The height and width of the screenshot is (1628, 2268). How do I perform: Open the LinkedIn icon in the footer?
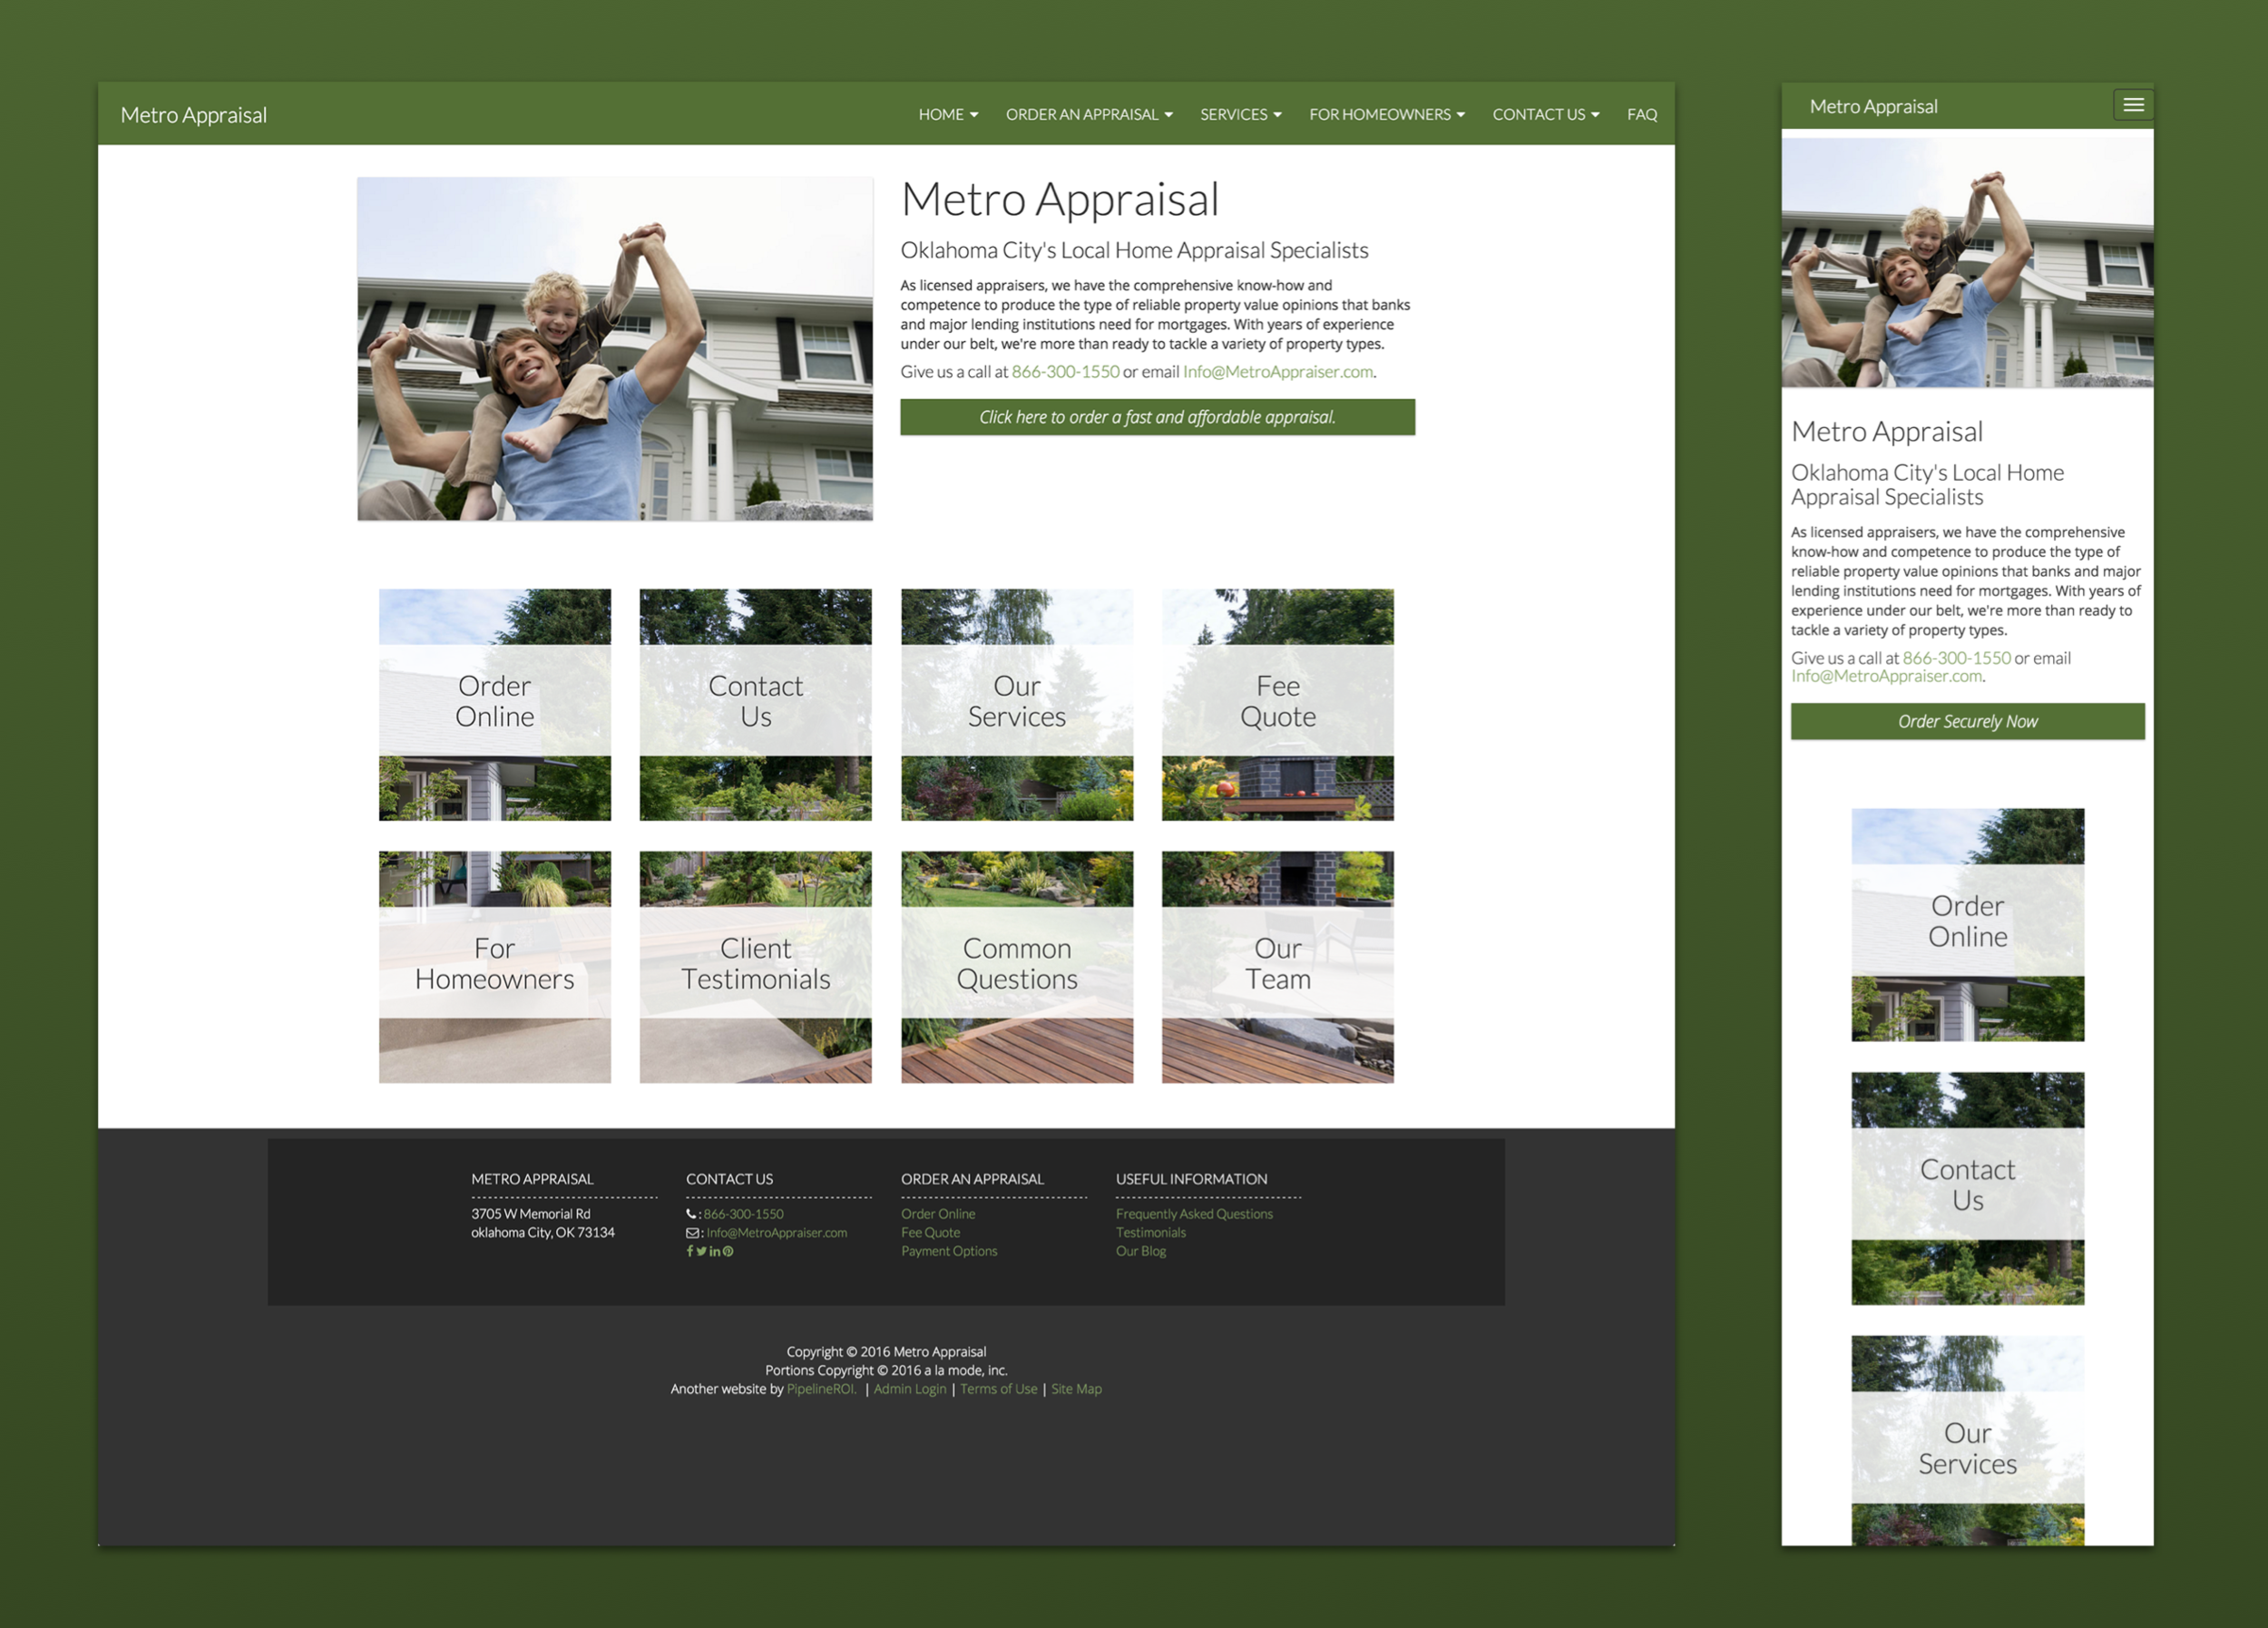click(715, 1251)
